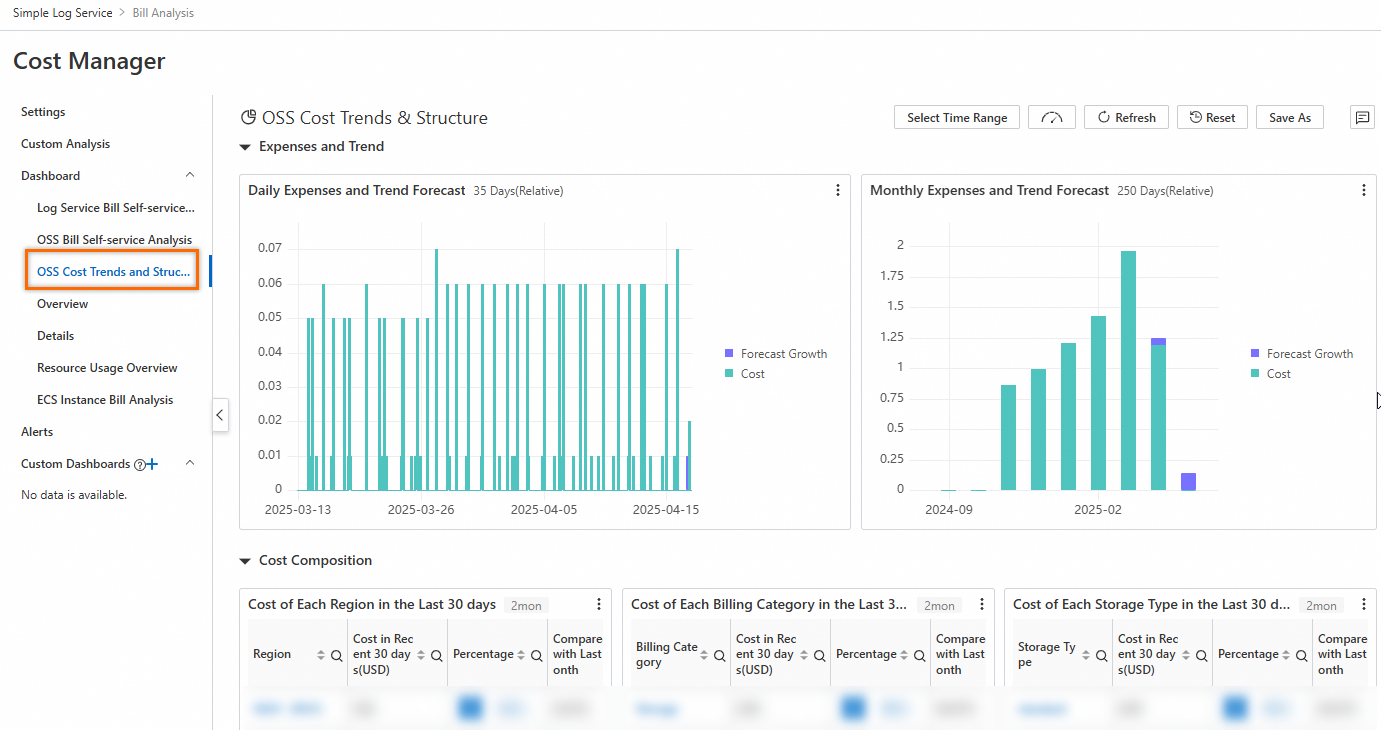Sort the Region column in region table
This screenshot has width=1381, height=730.
[321, 655]
